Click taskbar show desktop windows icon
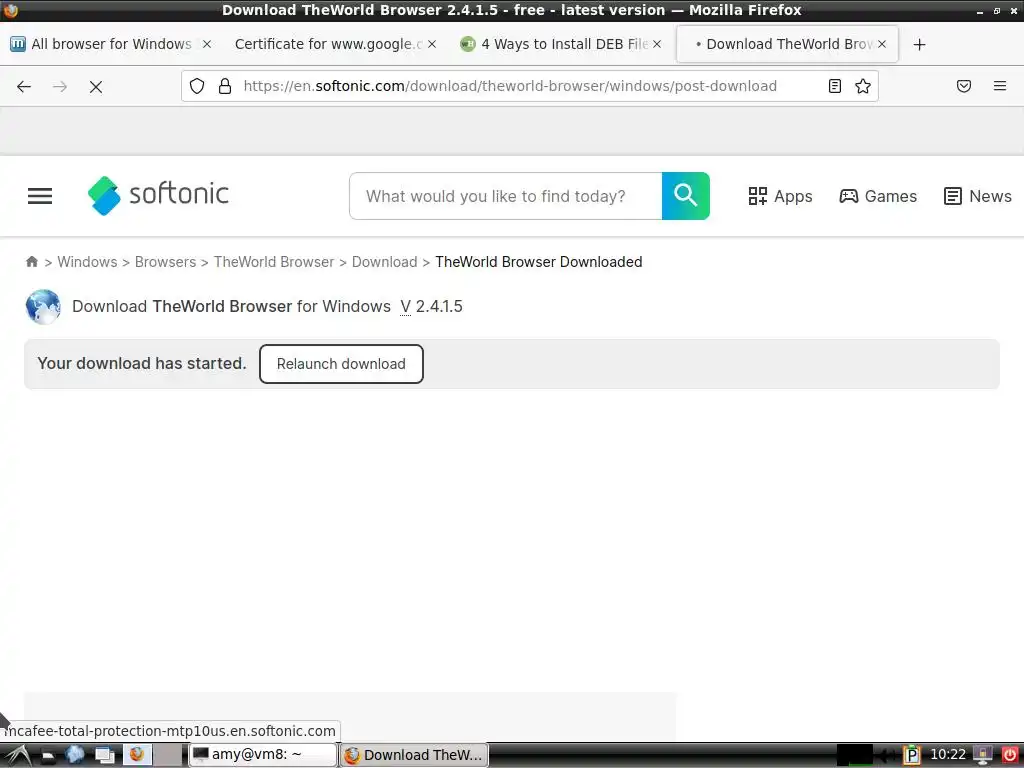 104,756
